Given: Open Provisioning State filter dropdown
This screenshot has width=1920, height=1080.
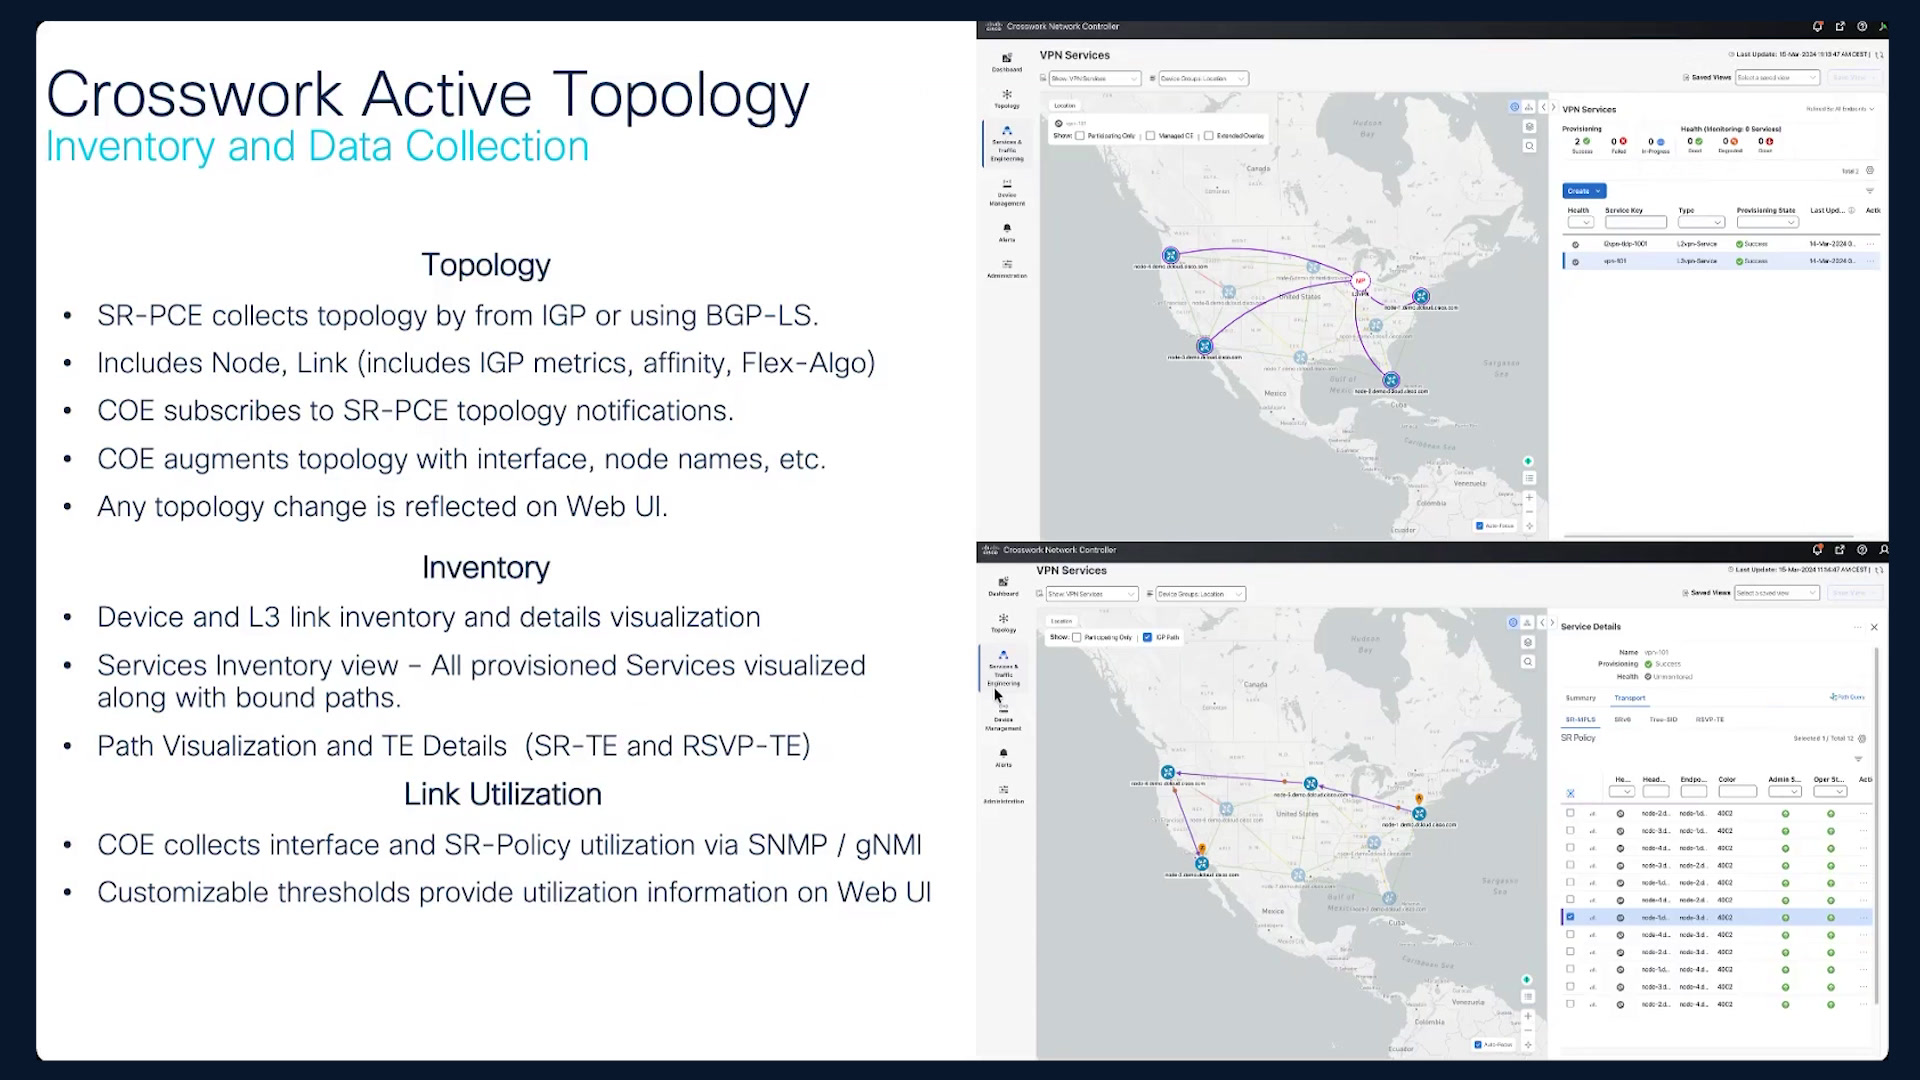Looking at the screenshot, I should (x=1768, y=222).
